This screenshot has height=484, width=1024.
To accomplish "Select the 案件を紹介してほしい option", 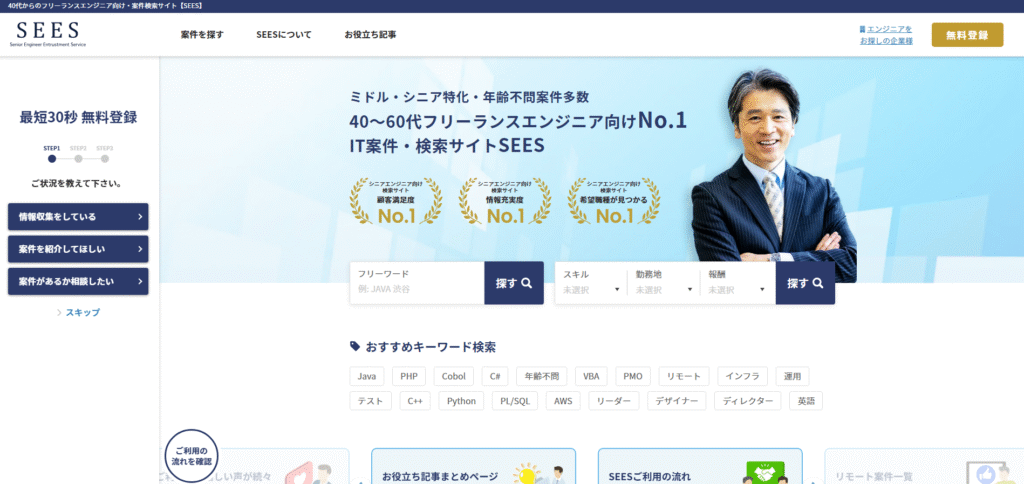I will 78,249.
